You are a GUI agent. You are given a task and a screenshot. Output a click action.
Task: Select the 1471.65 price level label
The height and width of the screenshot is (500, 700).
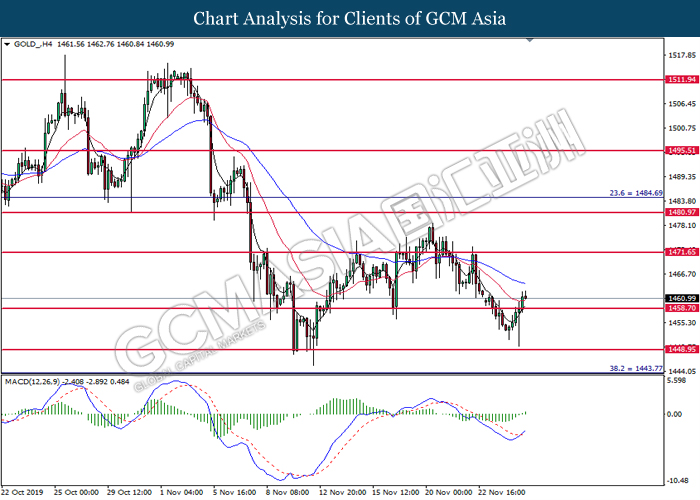click(x=681, y=252)
